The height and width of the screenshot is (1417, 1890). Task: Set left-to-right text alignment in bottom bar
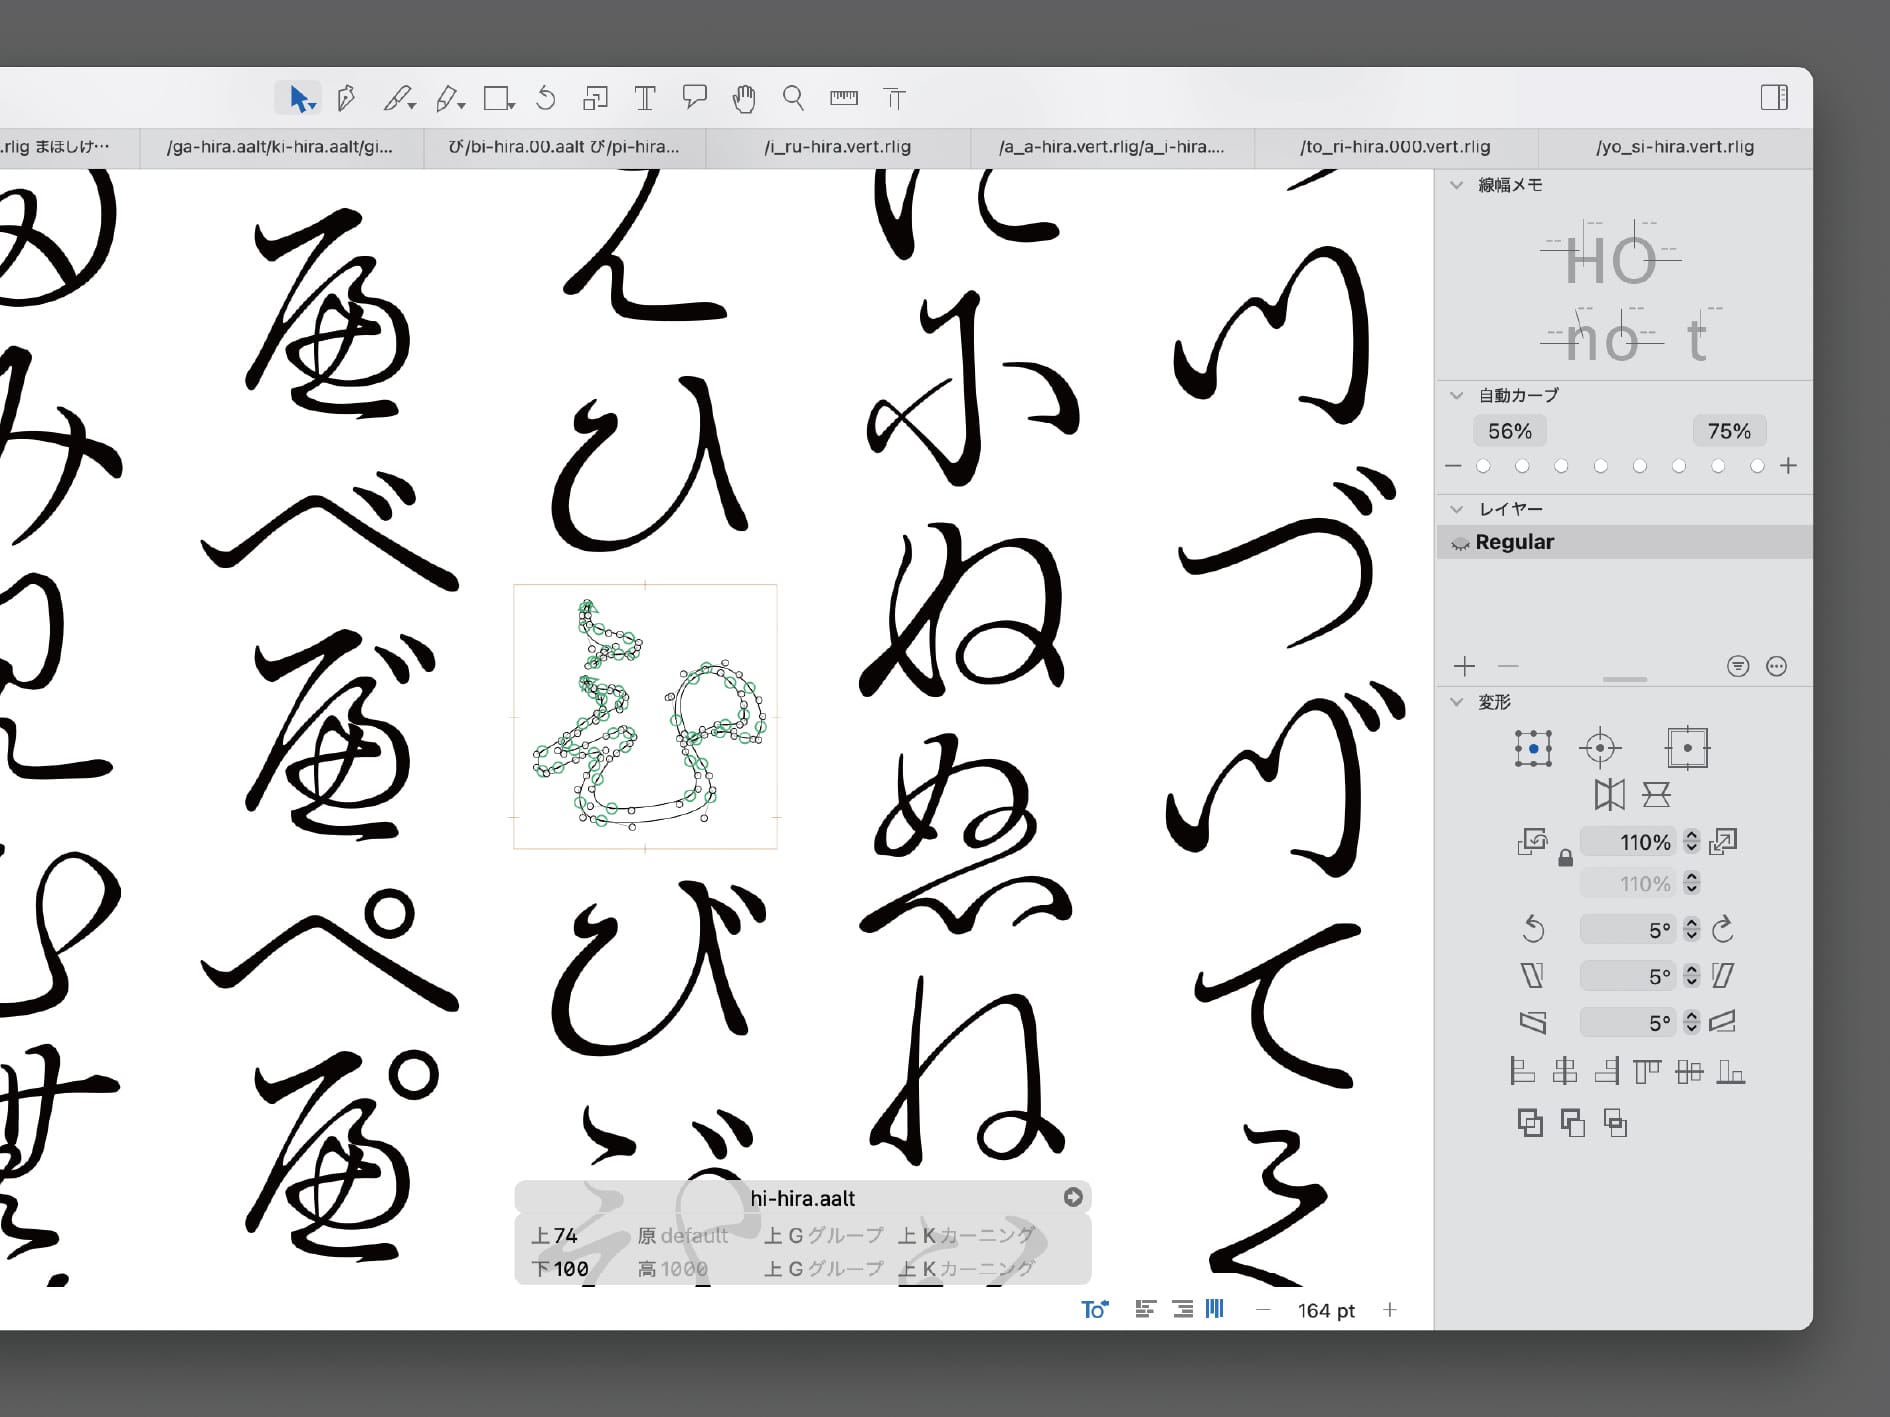click(x=1146, y=1309)
